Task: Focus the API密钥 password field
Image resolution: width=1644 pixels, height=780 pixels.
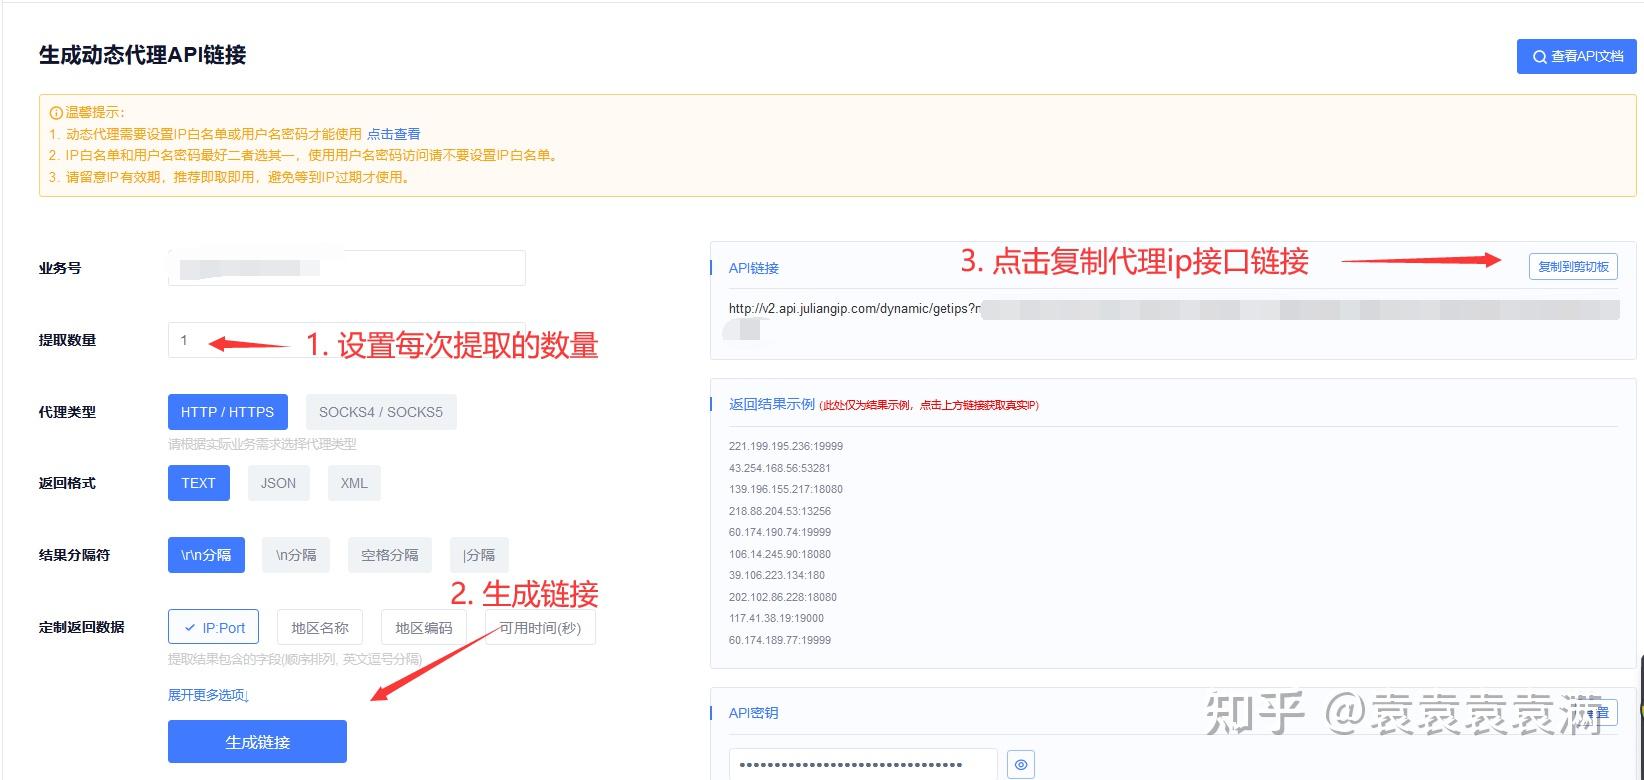Action: coord(863,765)
